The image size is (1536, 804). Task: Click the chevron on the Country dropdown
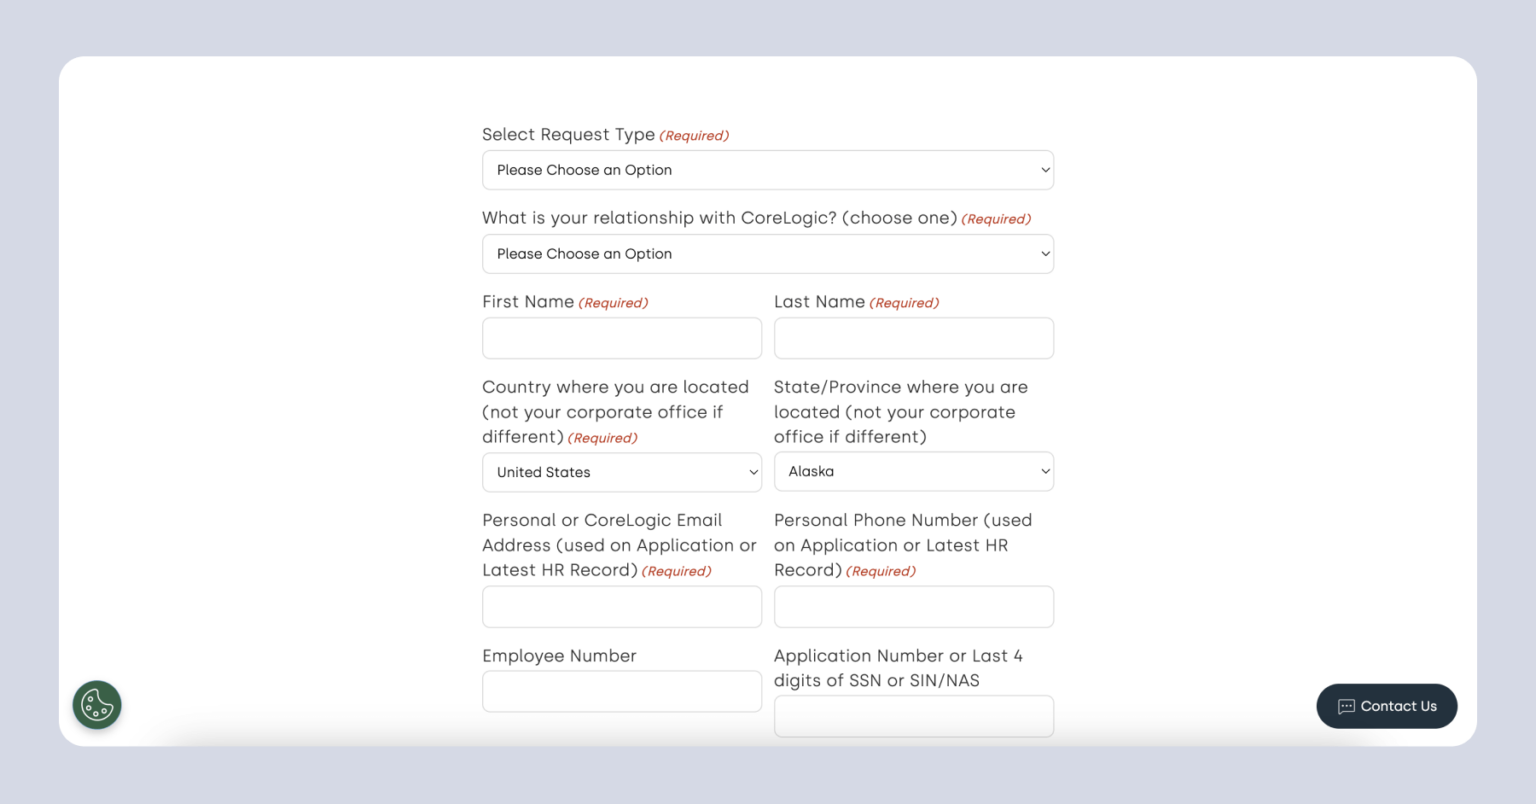click(753, 472)
